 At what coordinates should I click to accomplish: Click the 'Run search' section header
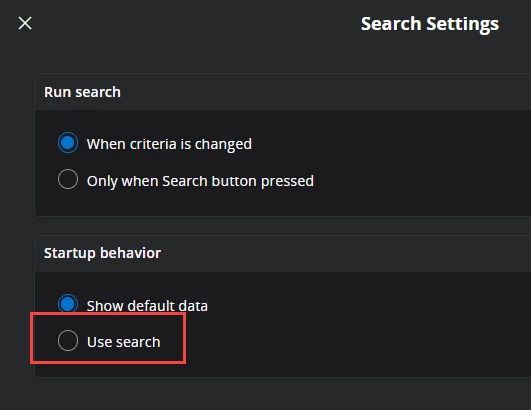click(x=82, y=92)
